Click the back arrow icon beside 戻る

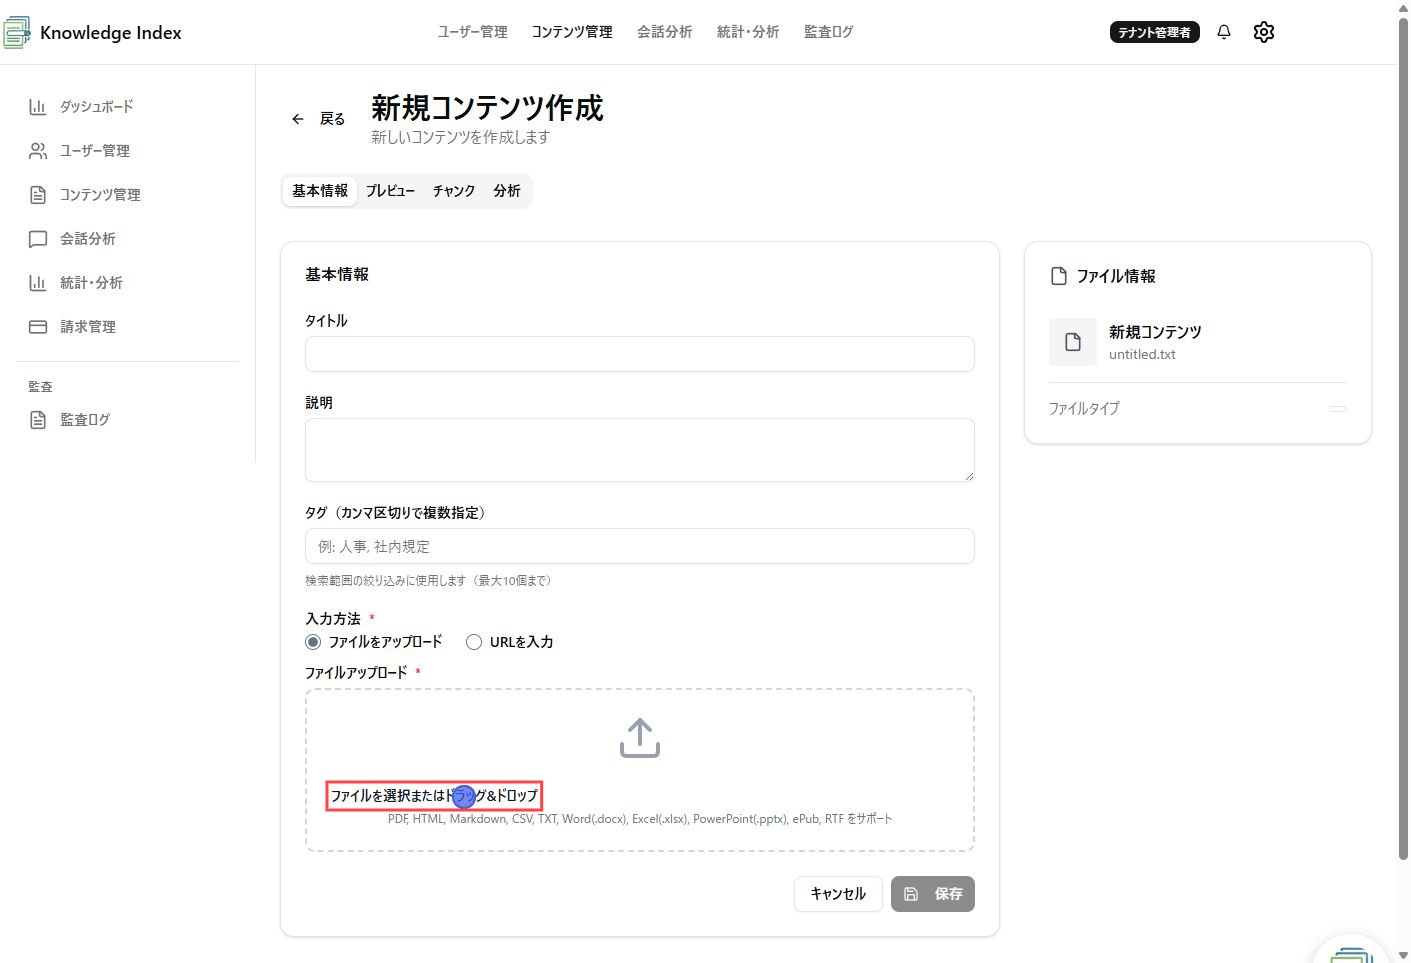pos(298,119)
